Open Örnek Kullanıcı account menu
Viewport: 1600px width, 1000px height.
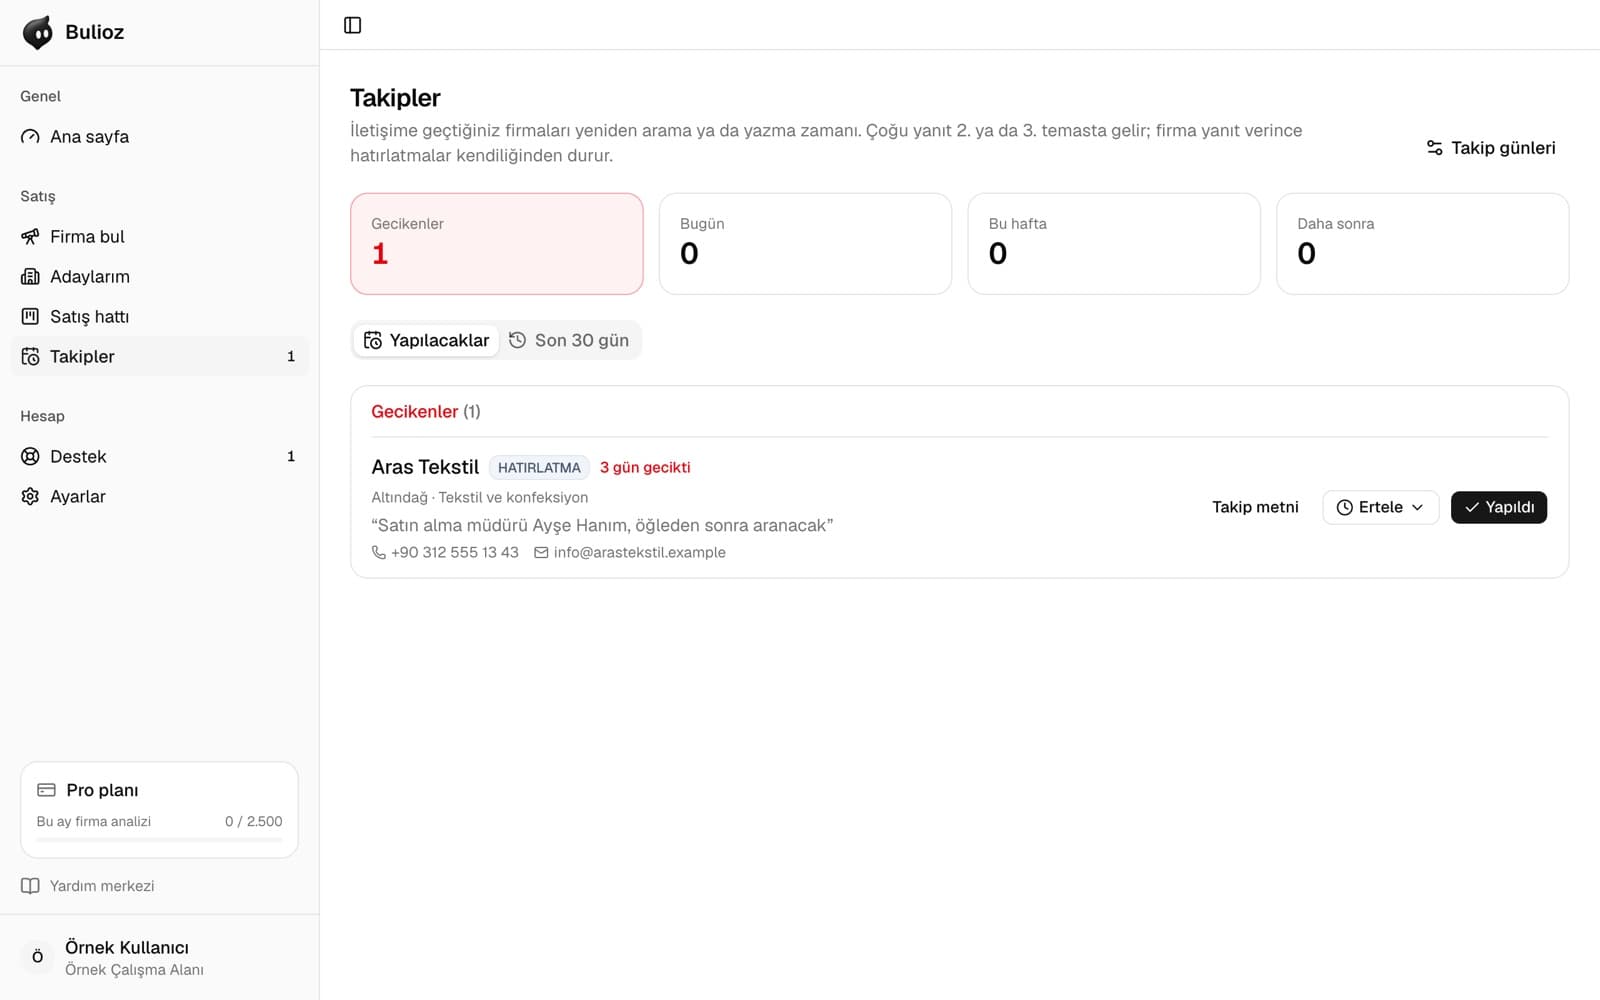(x=160, y=957)
